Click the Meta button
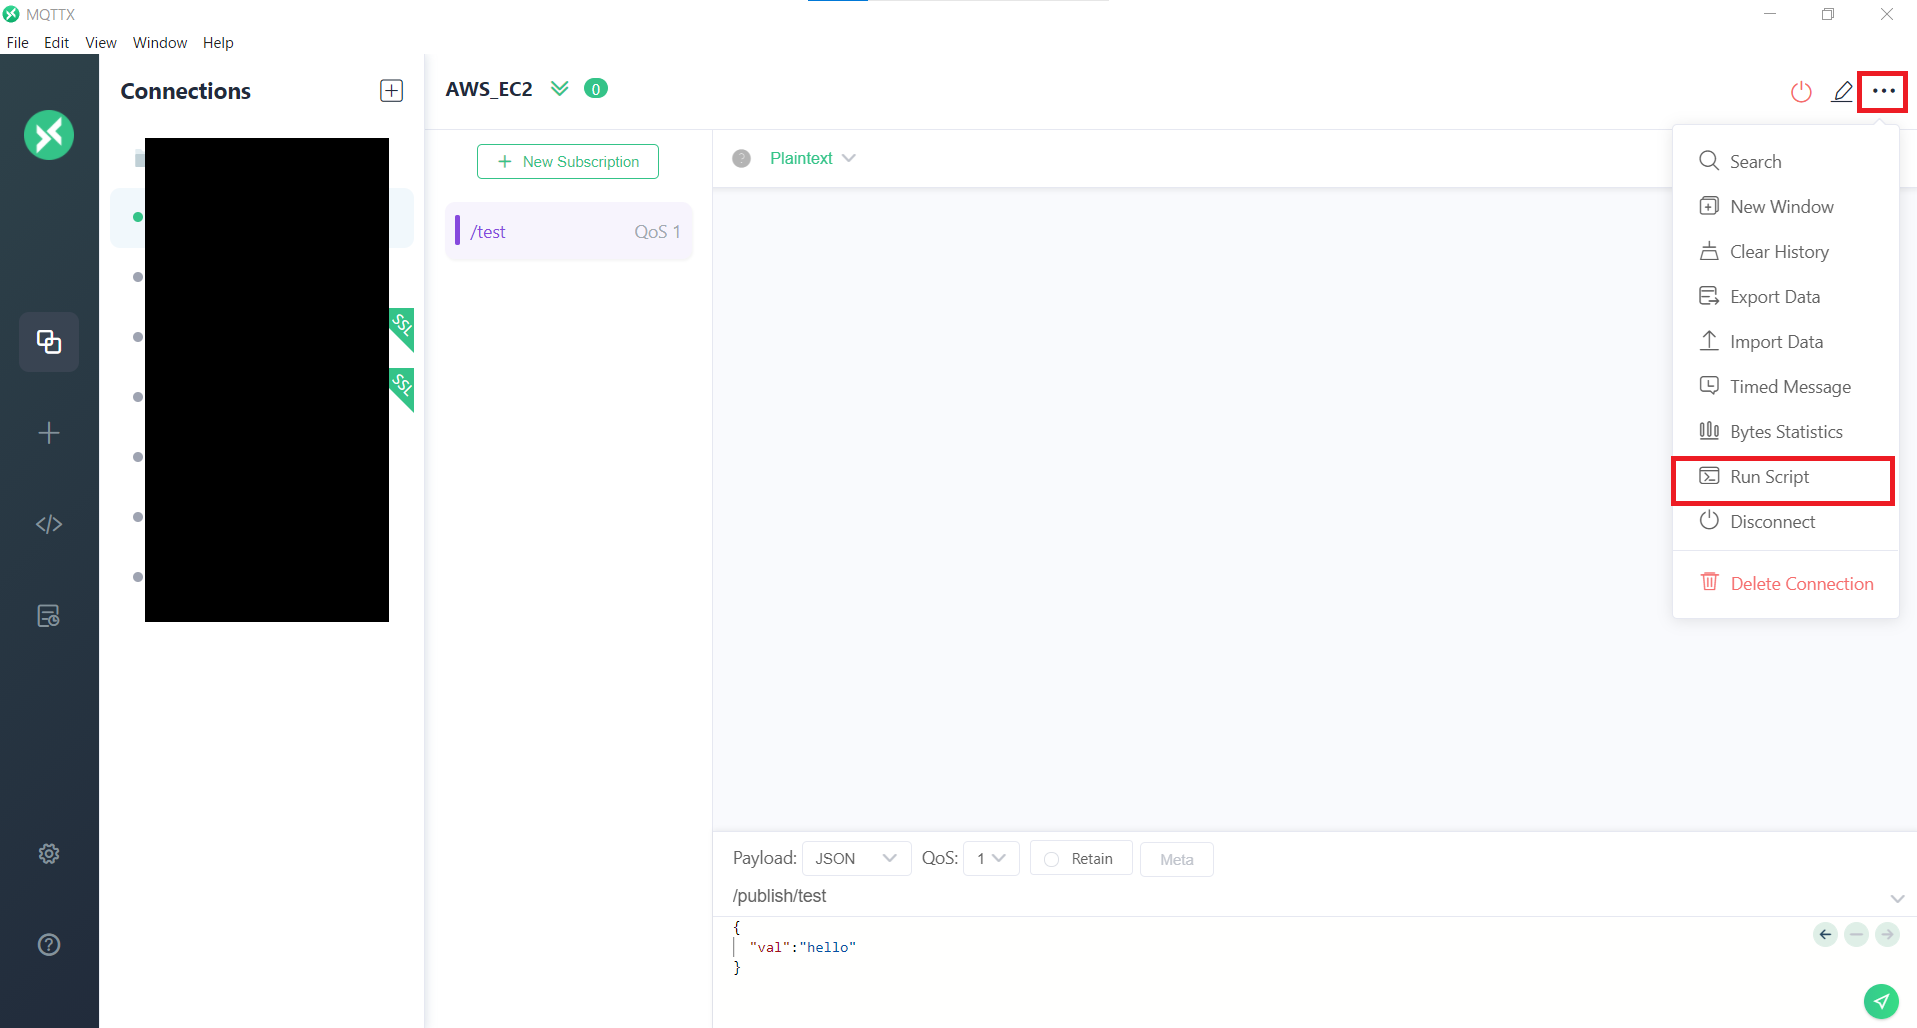 [x=1177, y=859]
